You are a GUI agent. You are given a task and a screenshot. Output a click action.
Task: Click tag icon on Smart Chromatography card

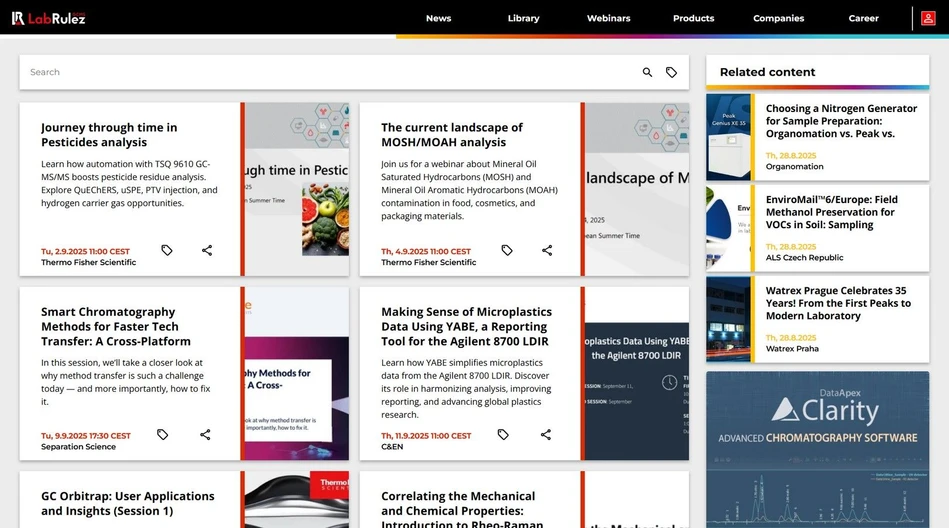coord(162,434)
